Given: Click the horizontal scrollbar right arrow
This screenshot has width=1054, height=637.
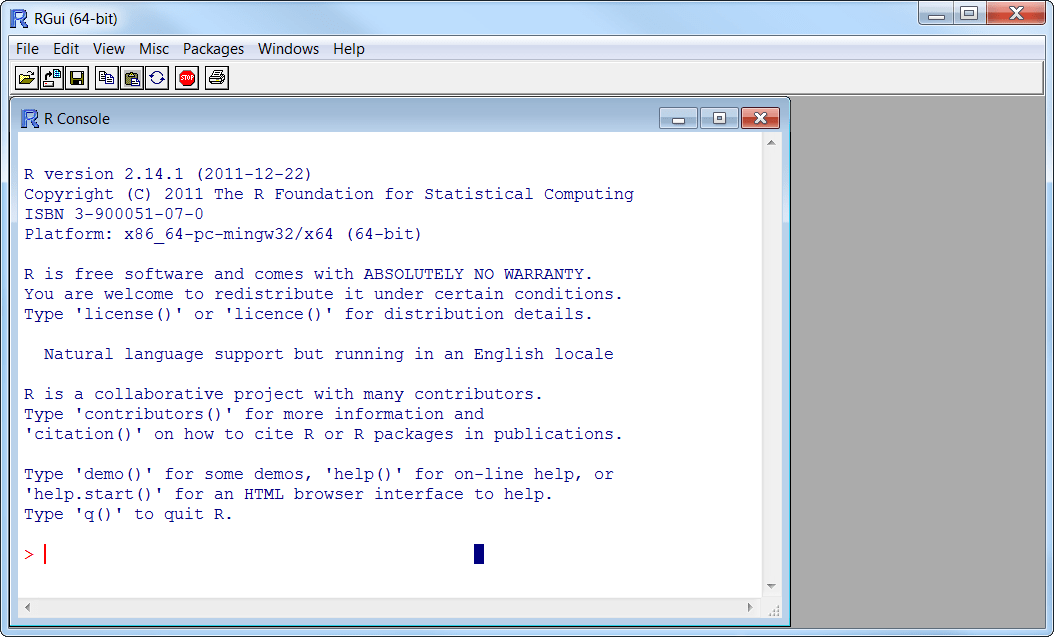Looking at the screenshot, I should tap(750, 607).
